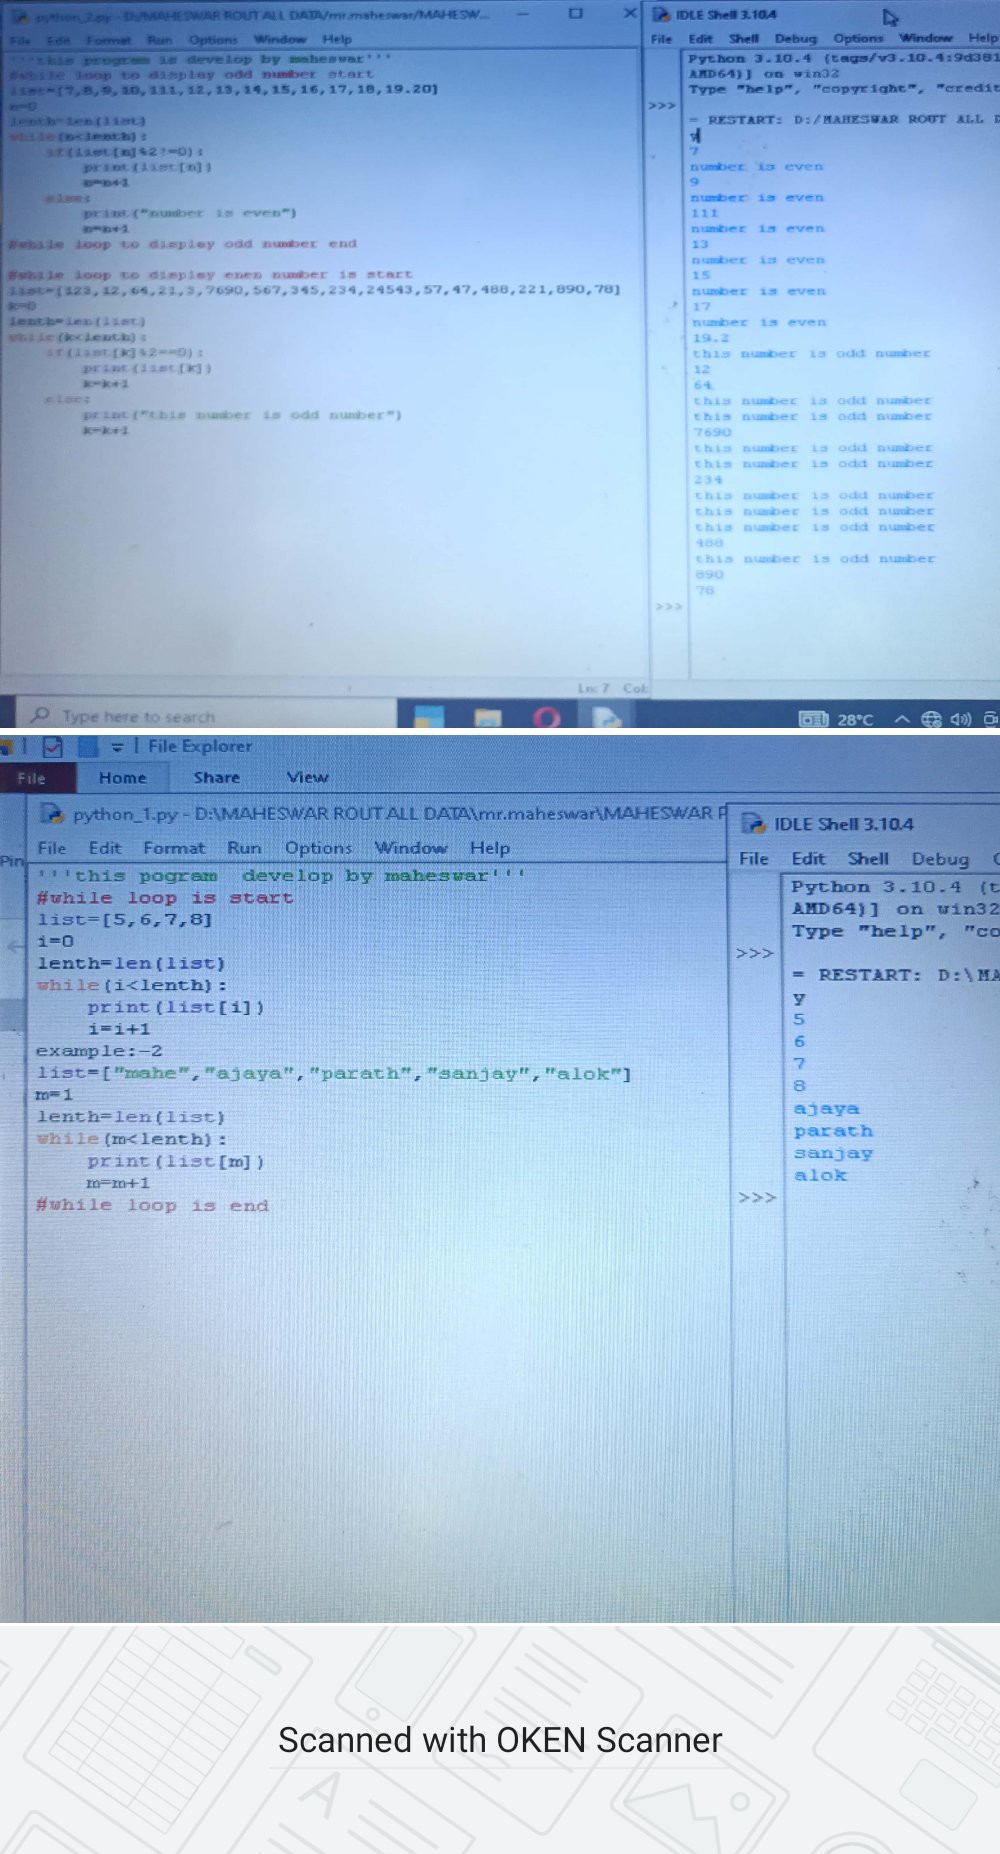The height and width of the screenshot is (1854, 1000).
Task: Open the Home tab in File Explorer
Action: (x=122, y=778)
